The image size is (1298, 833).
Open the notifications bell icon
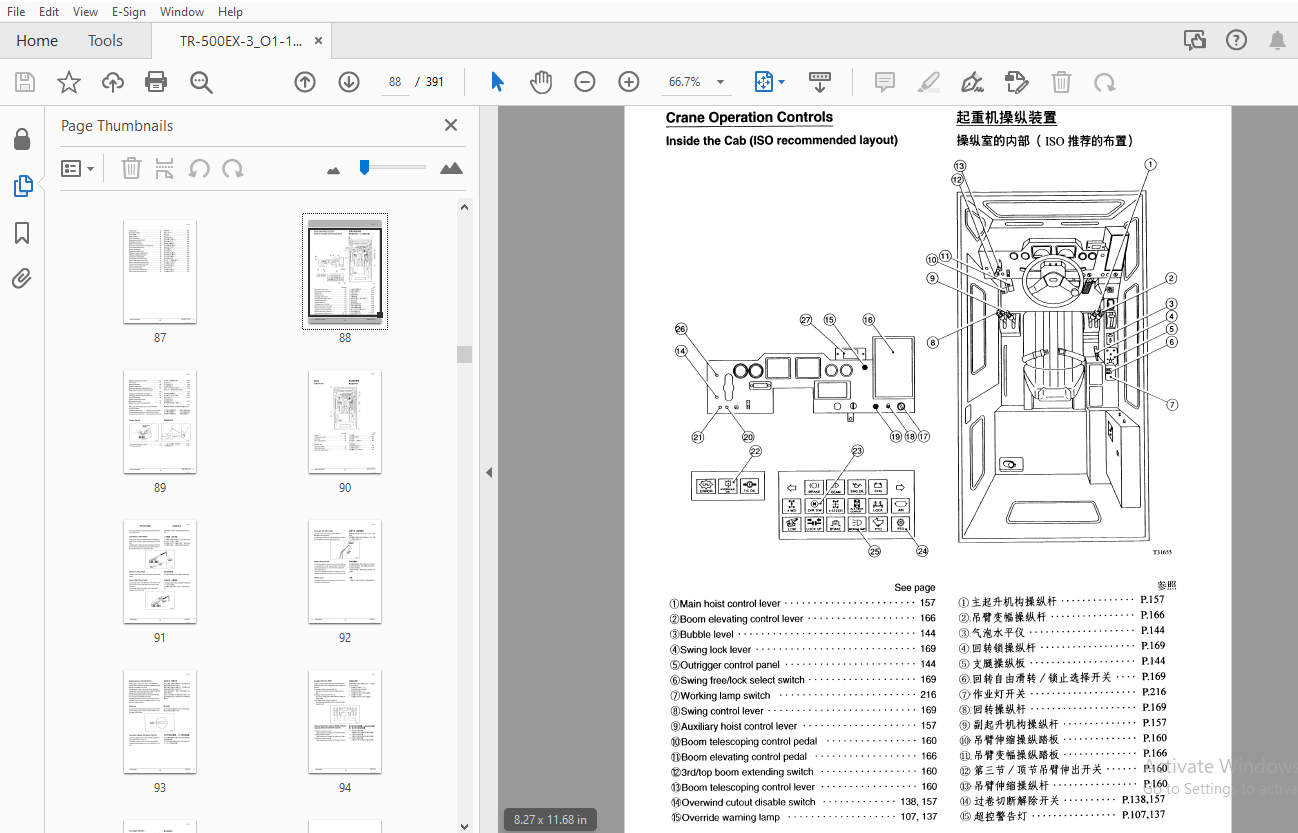click(x=1277, y=41)
